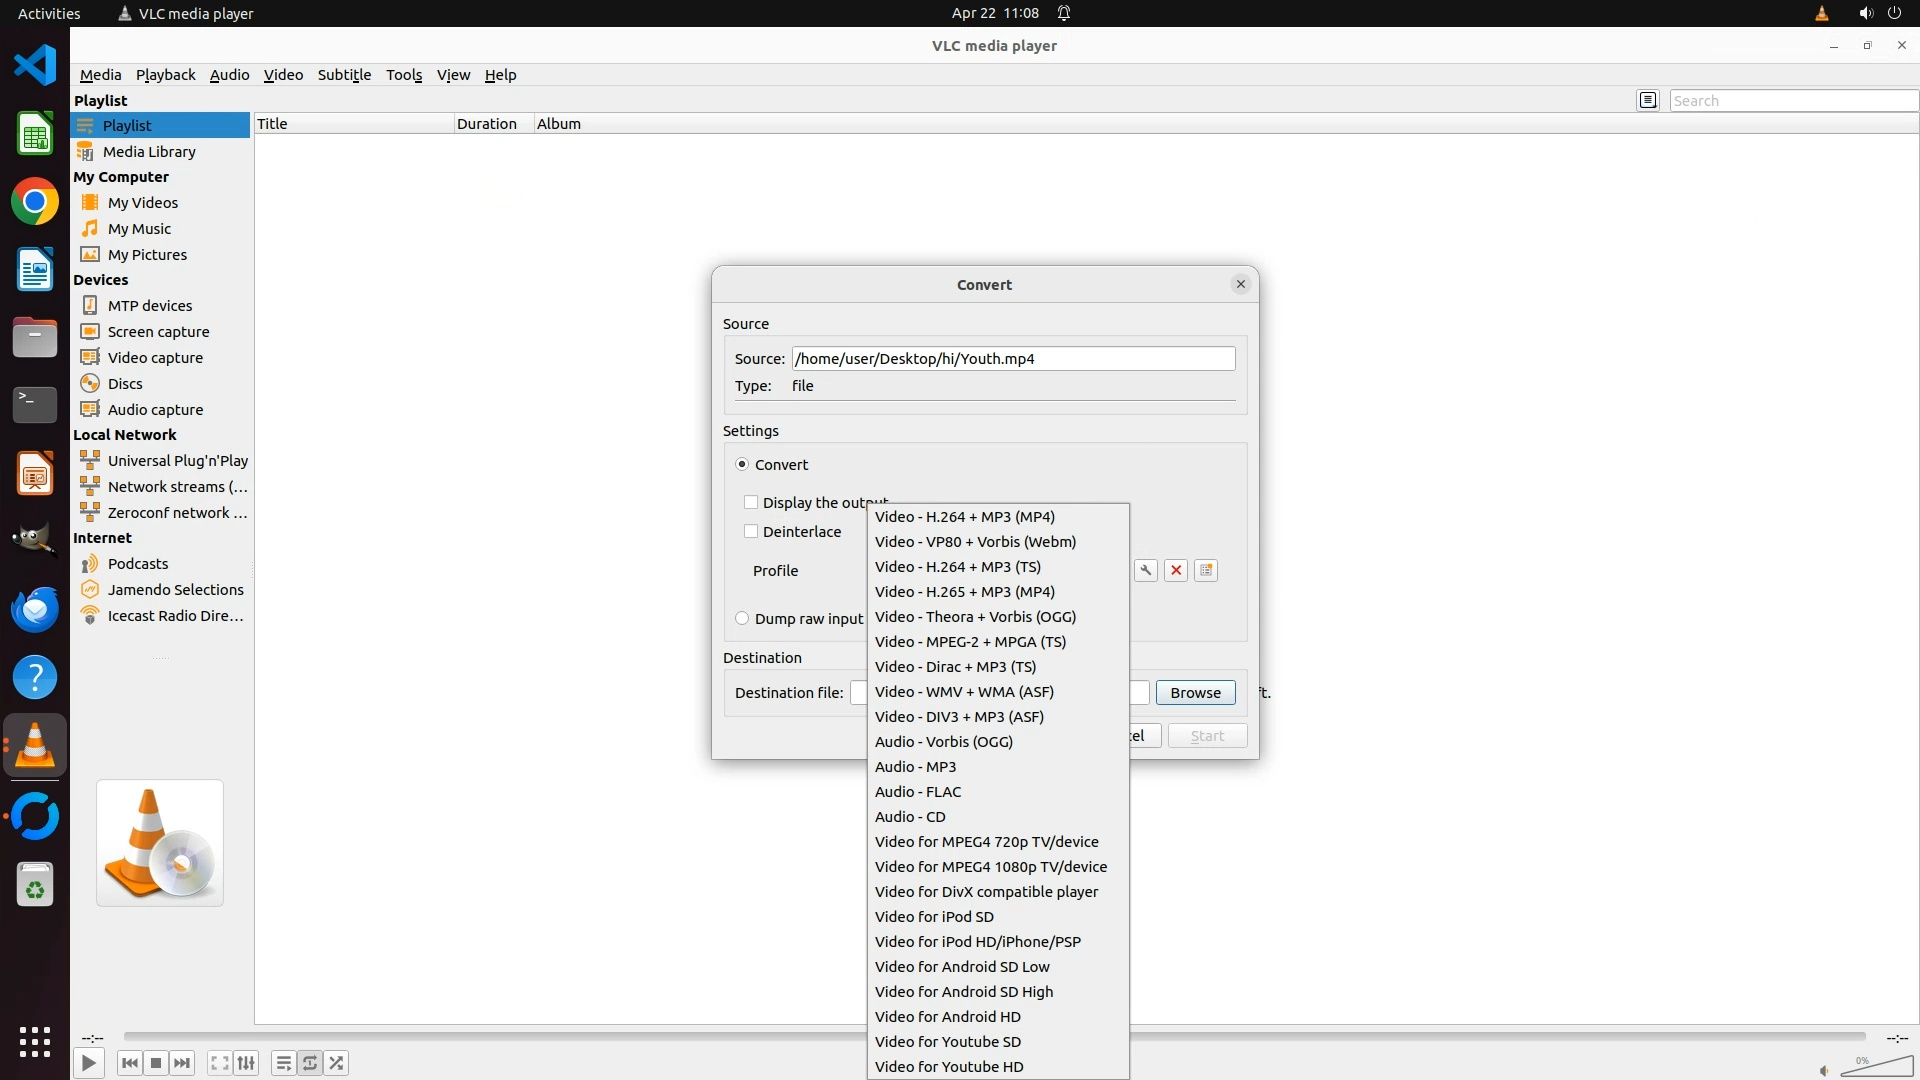Enable Display the output checkbox
The height and width of the screenshot is (1080, 1920).
click(751, 502)
